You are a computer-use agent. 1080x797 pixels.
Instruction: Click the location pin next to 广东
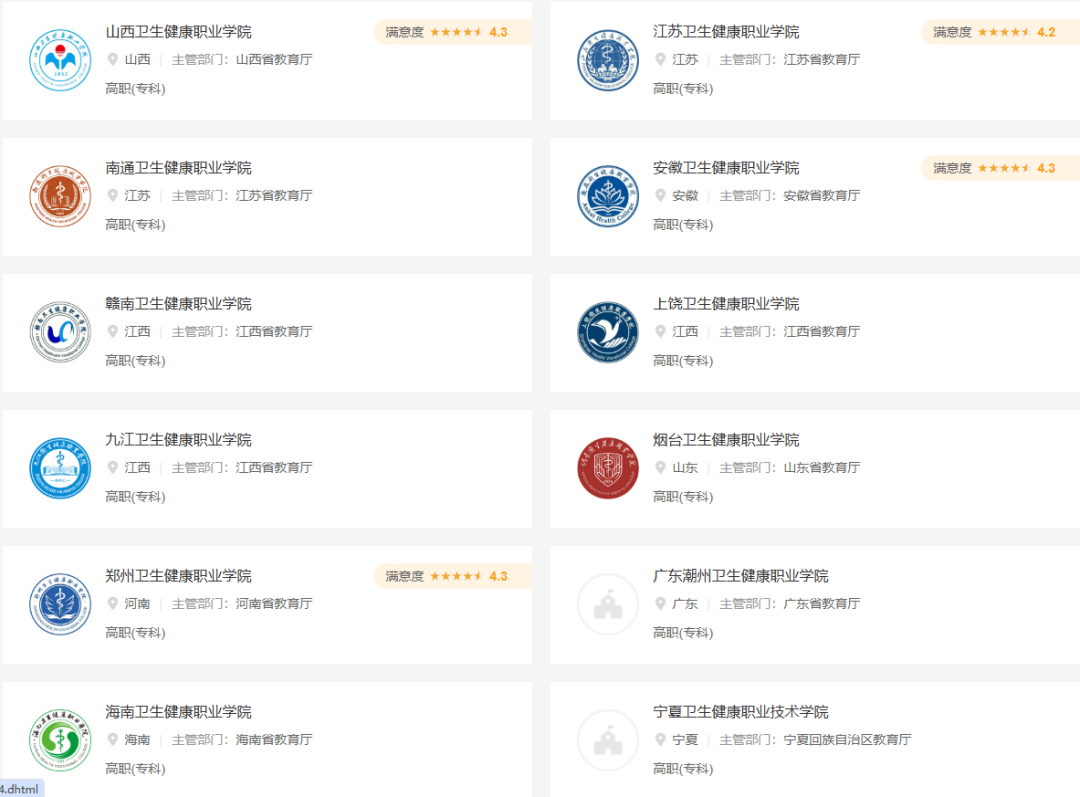click(x=661, y=603)
